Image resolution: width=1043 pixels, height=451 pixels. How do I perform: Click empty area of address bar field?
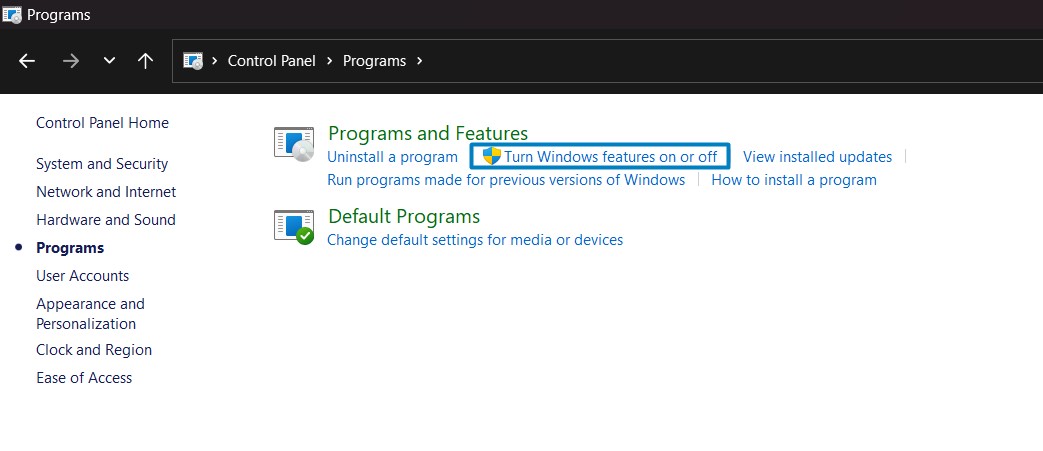click(x=732, y=61)
